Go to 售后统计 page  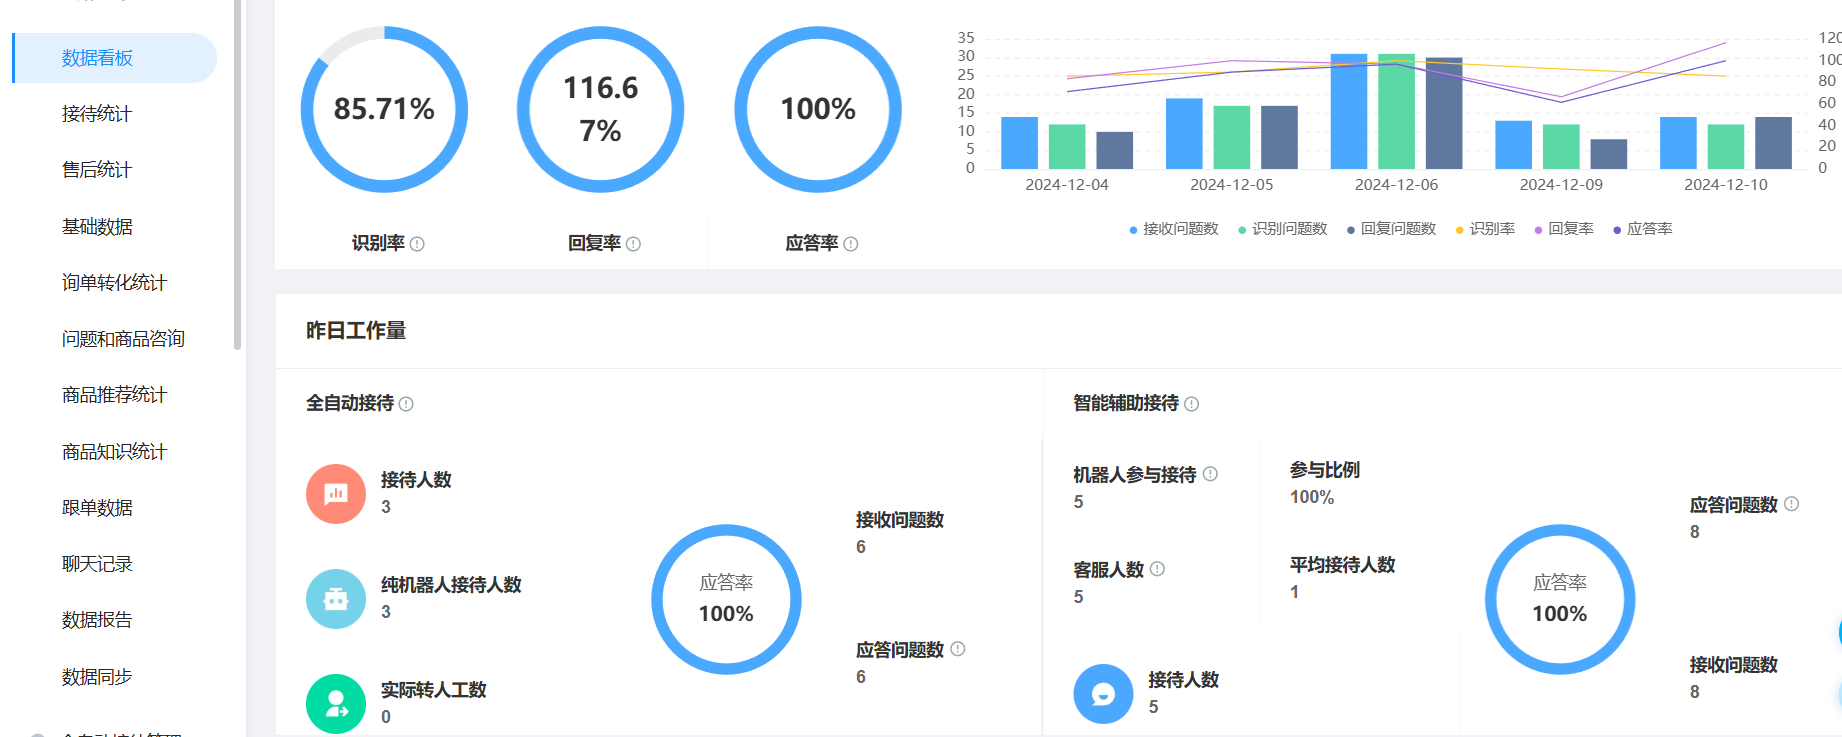click(97, 170)
